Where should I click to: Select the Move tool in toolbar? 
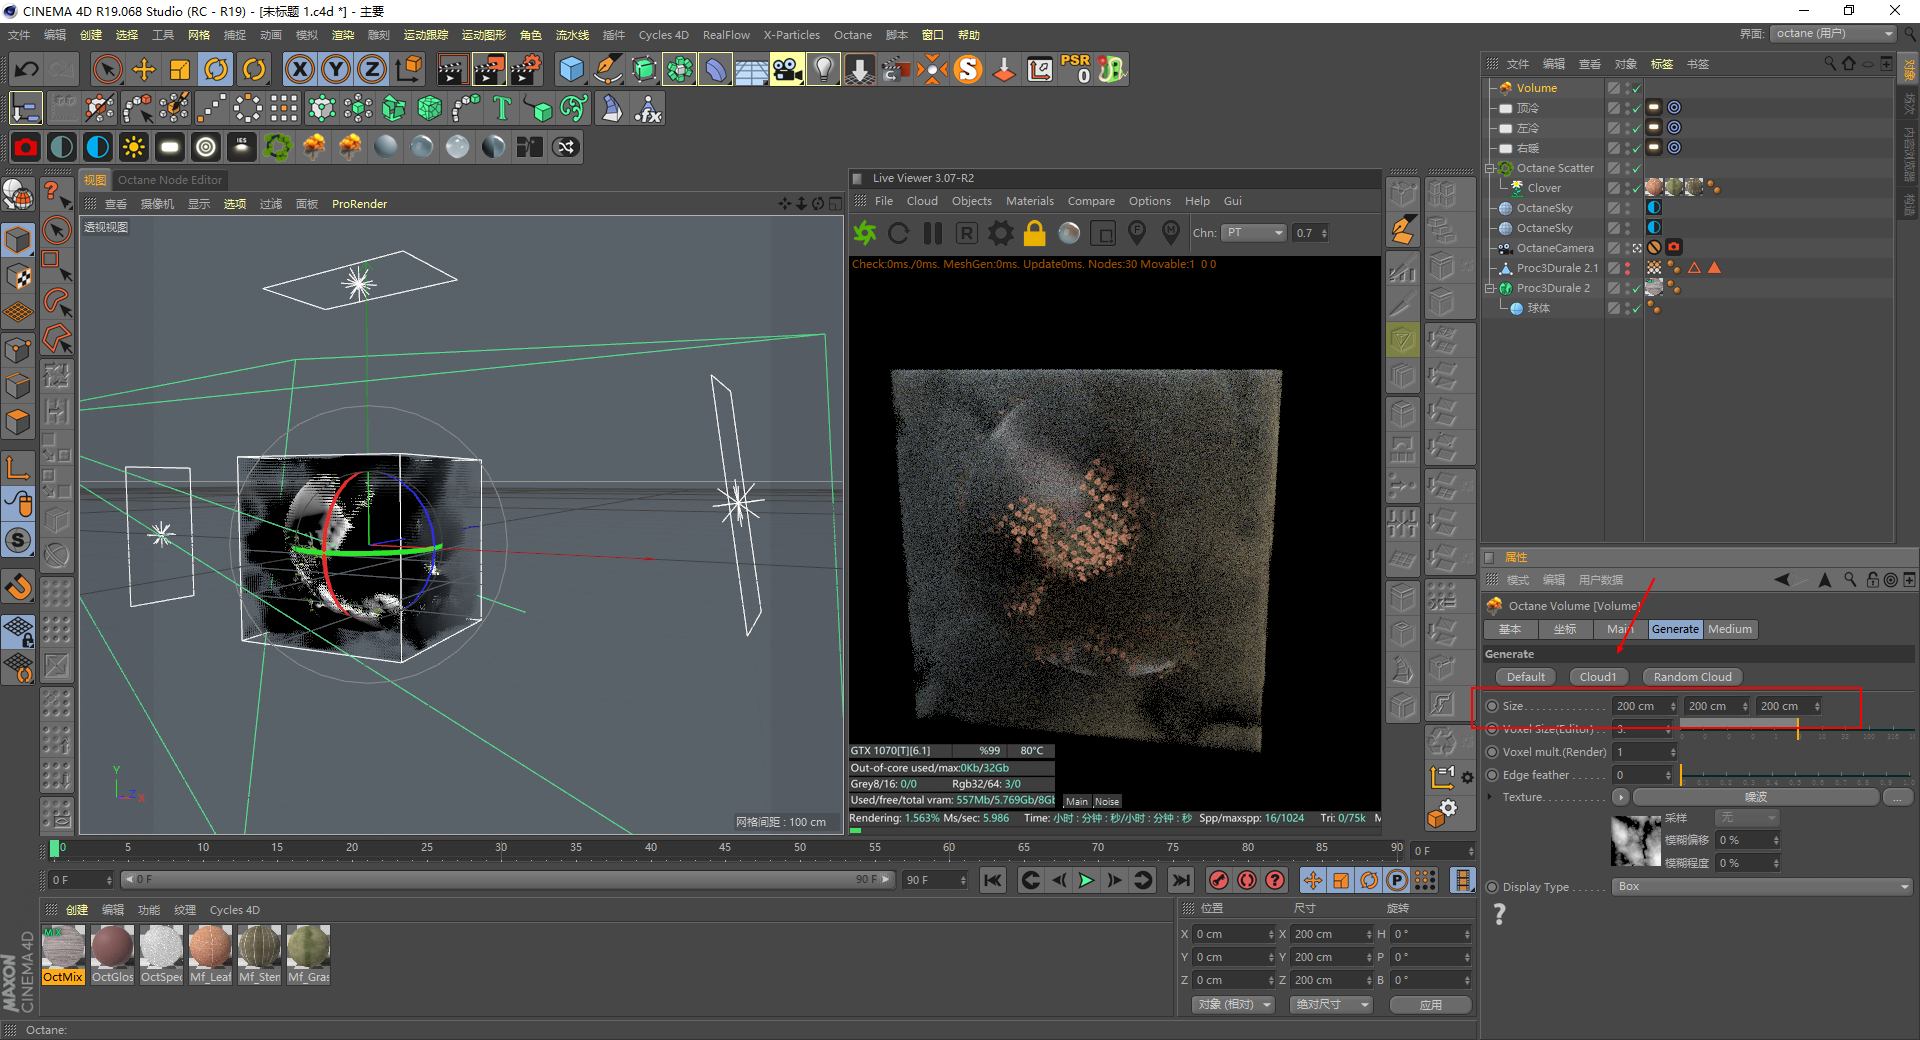pyautogui.click(x=144, y=69)
